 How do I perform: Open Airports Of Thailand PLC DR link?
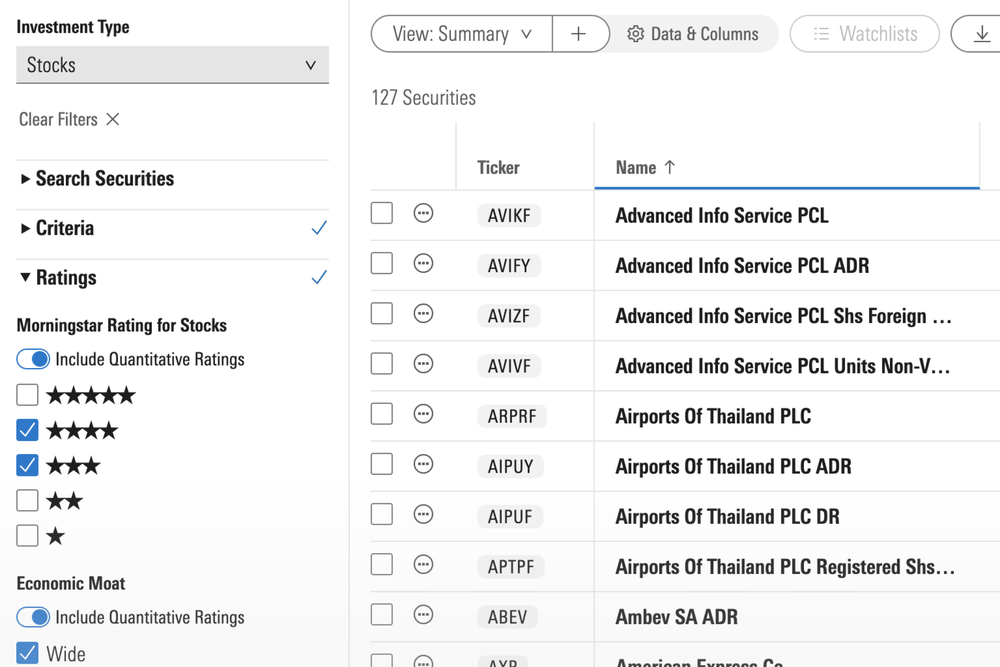[727, 516]
